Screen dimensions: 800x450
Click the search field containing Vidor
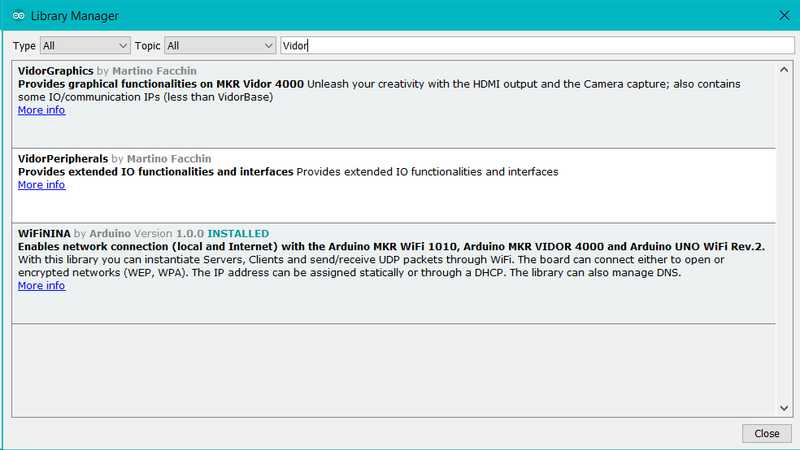coord(535,46)
